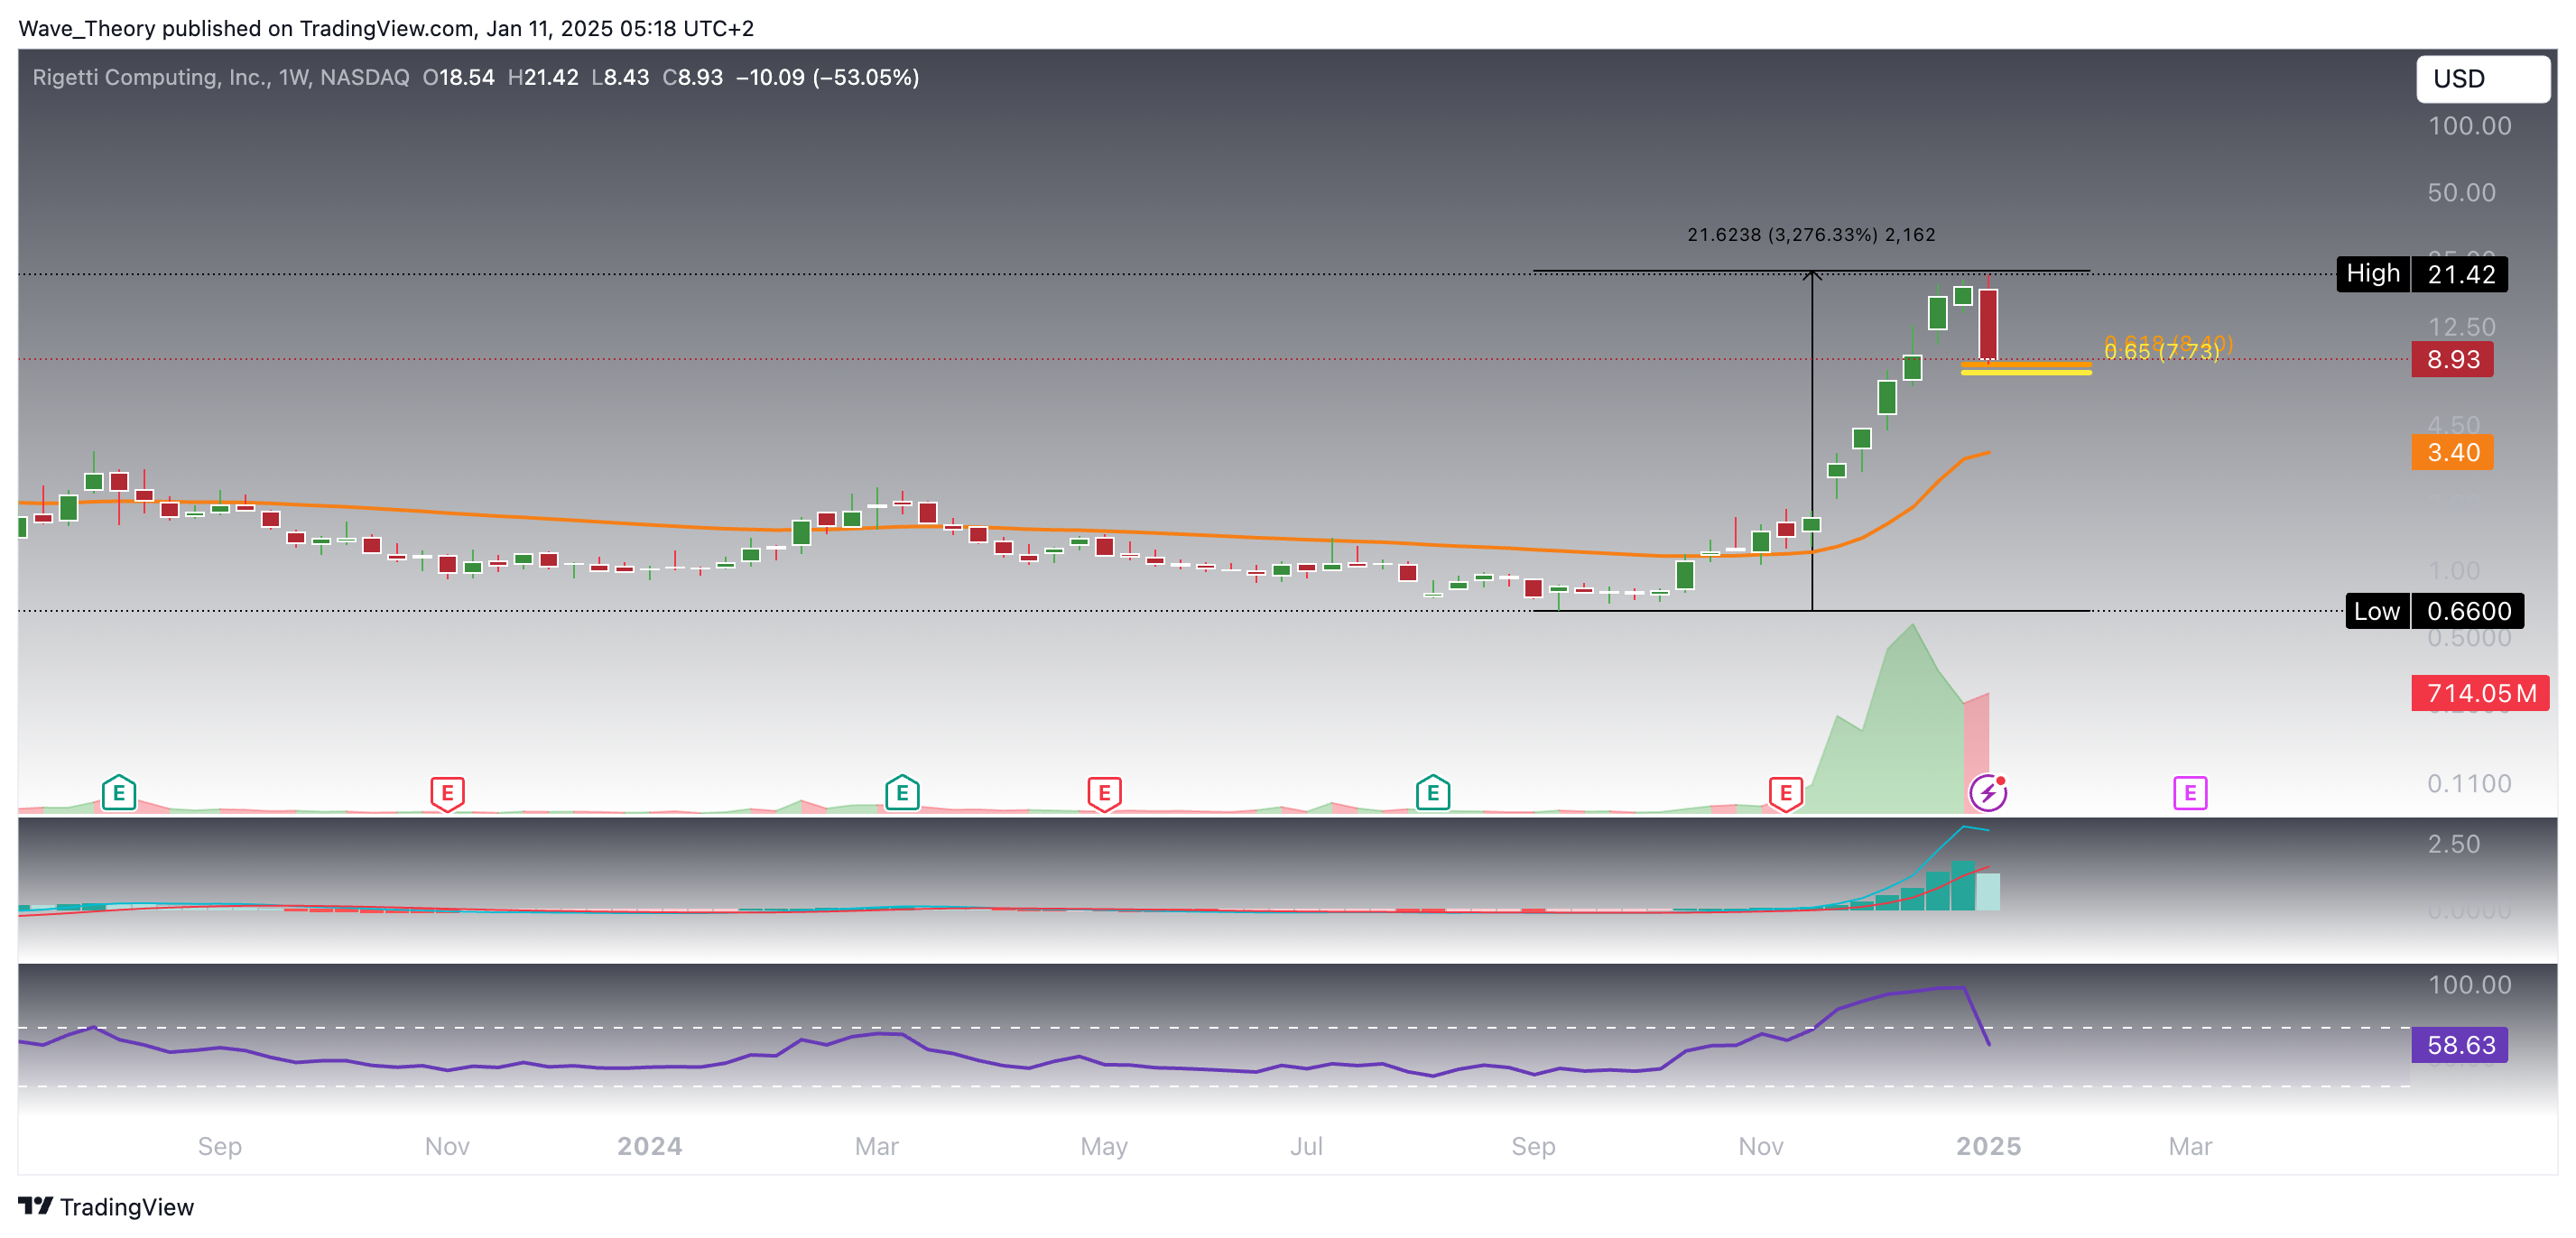The width and height of the screenshot is (2576, 1238).
Task: Click the green earnings marker near Mar 2024
Action: [x=902, y=793]
